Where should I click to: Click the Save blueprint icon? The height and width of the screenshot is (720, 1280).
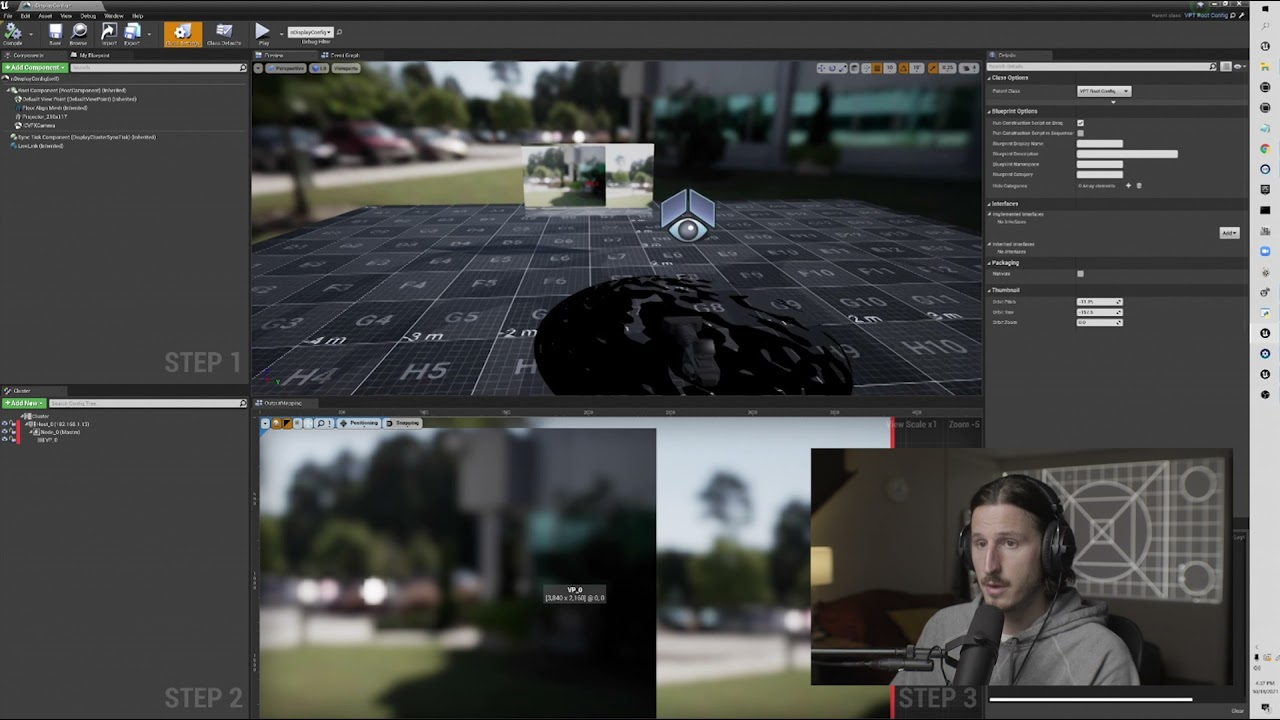point(55,34)
